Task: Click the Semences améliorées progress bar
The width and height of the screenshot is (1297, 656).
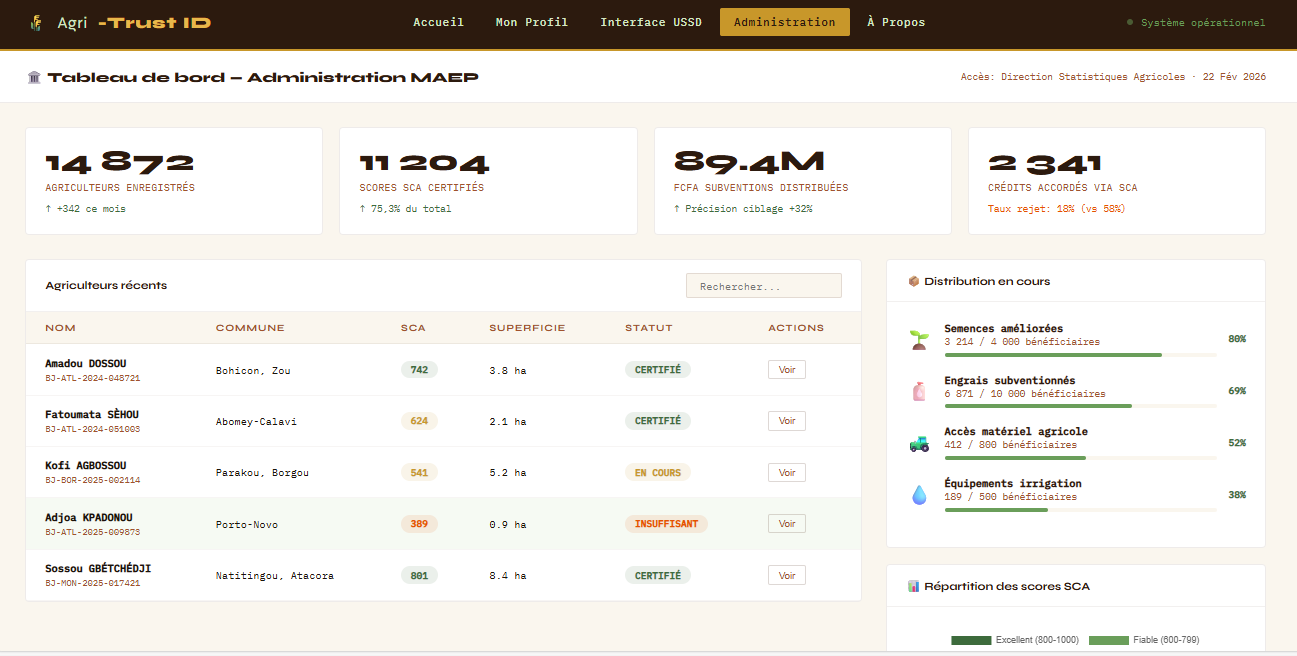Action: tap(1080, 355)
